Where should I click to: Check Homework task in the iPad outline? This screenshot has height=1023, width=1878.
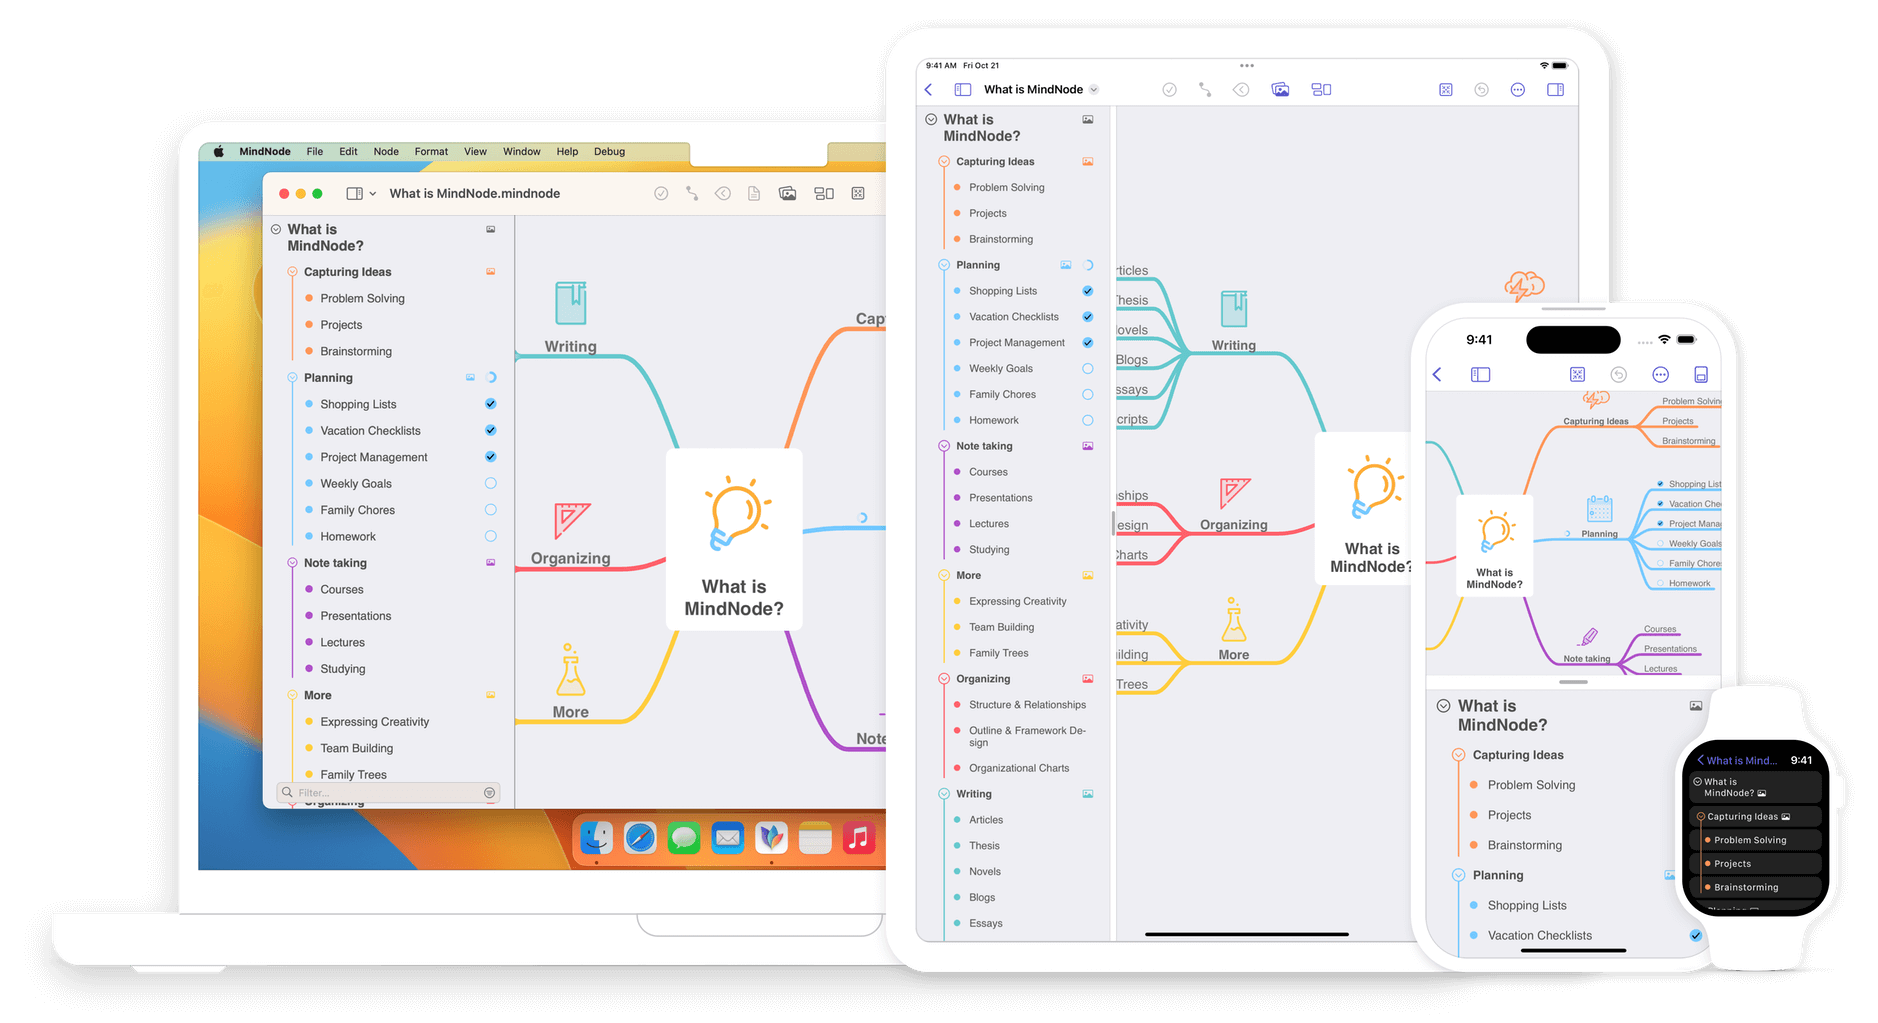[x=1088, y=420]
